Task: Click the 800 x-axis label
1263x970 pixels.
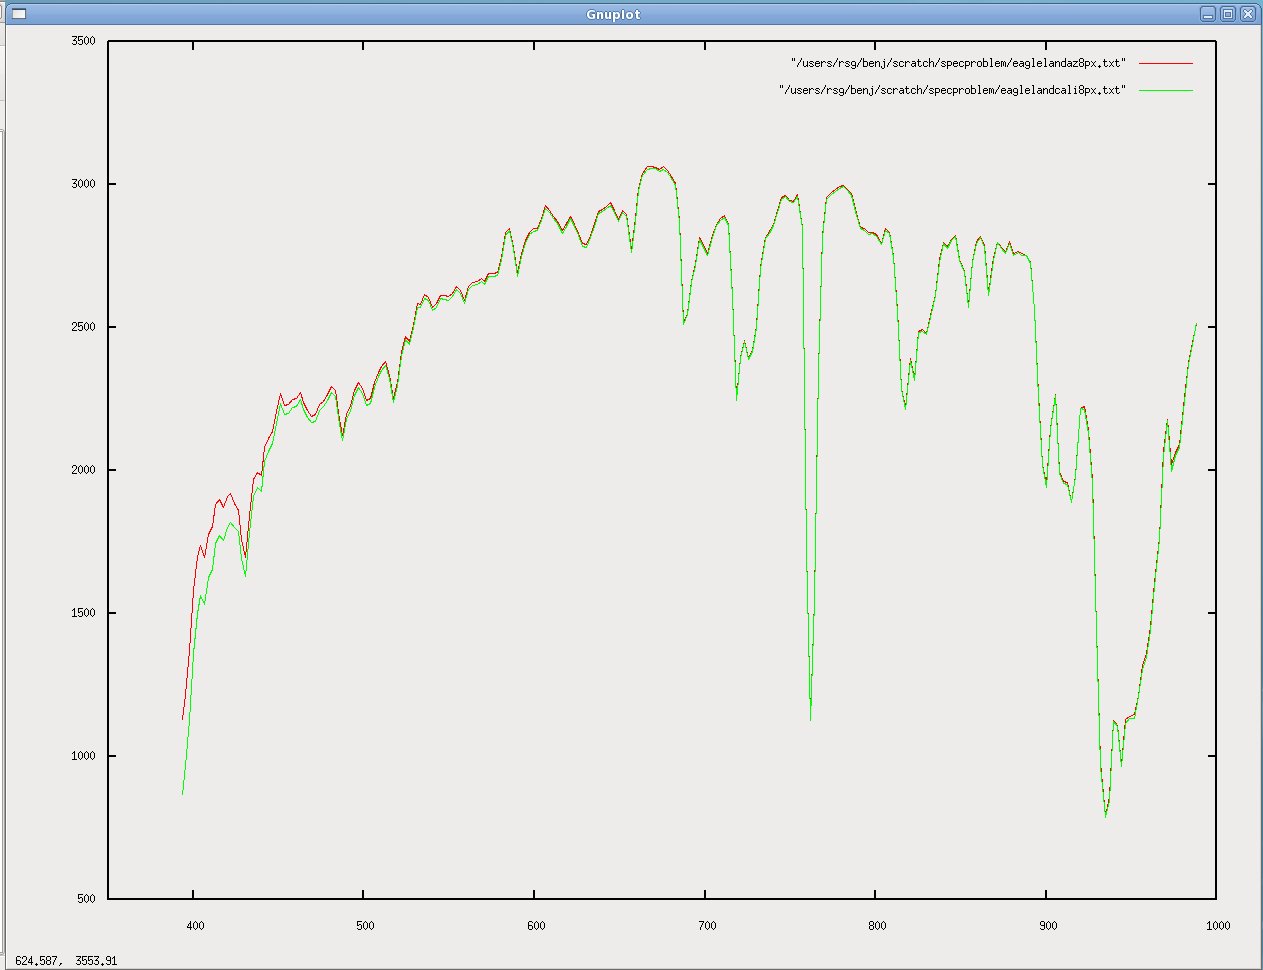Action: click(877, 926)
